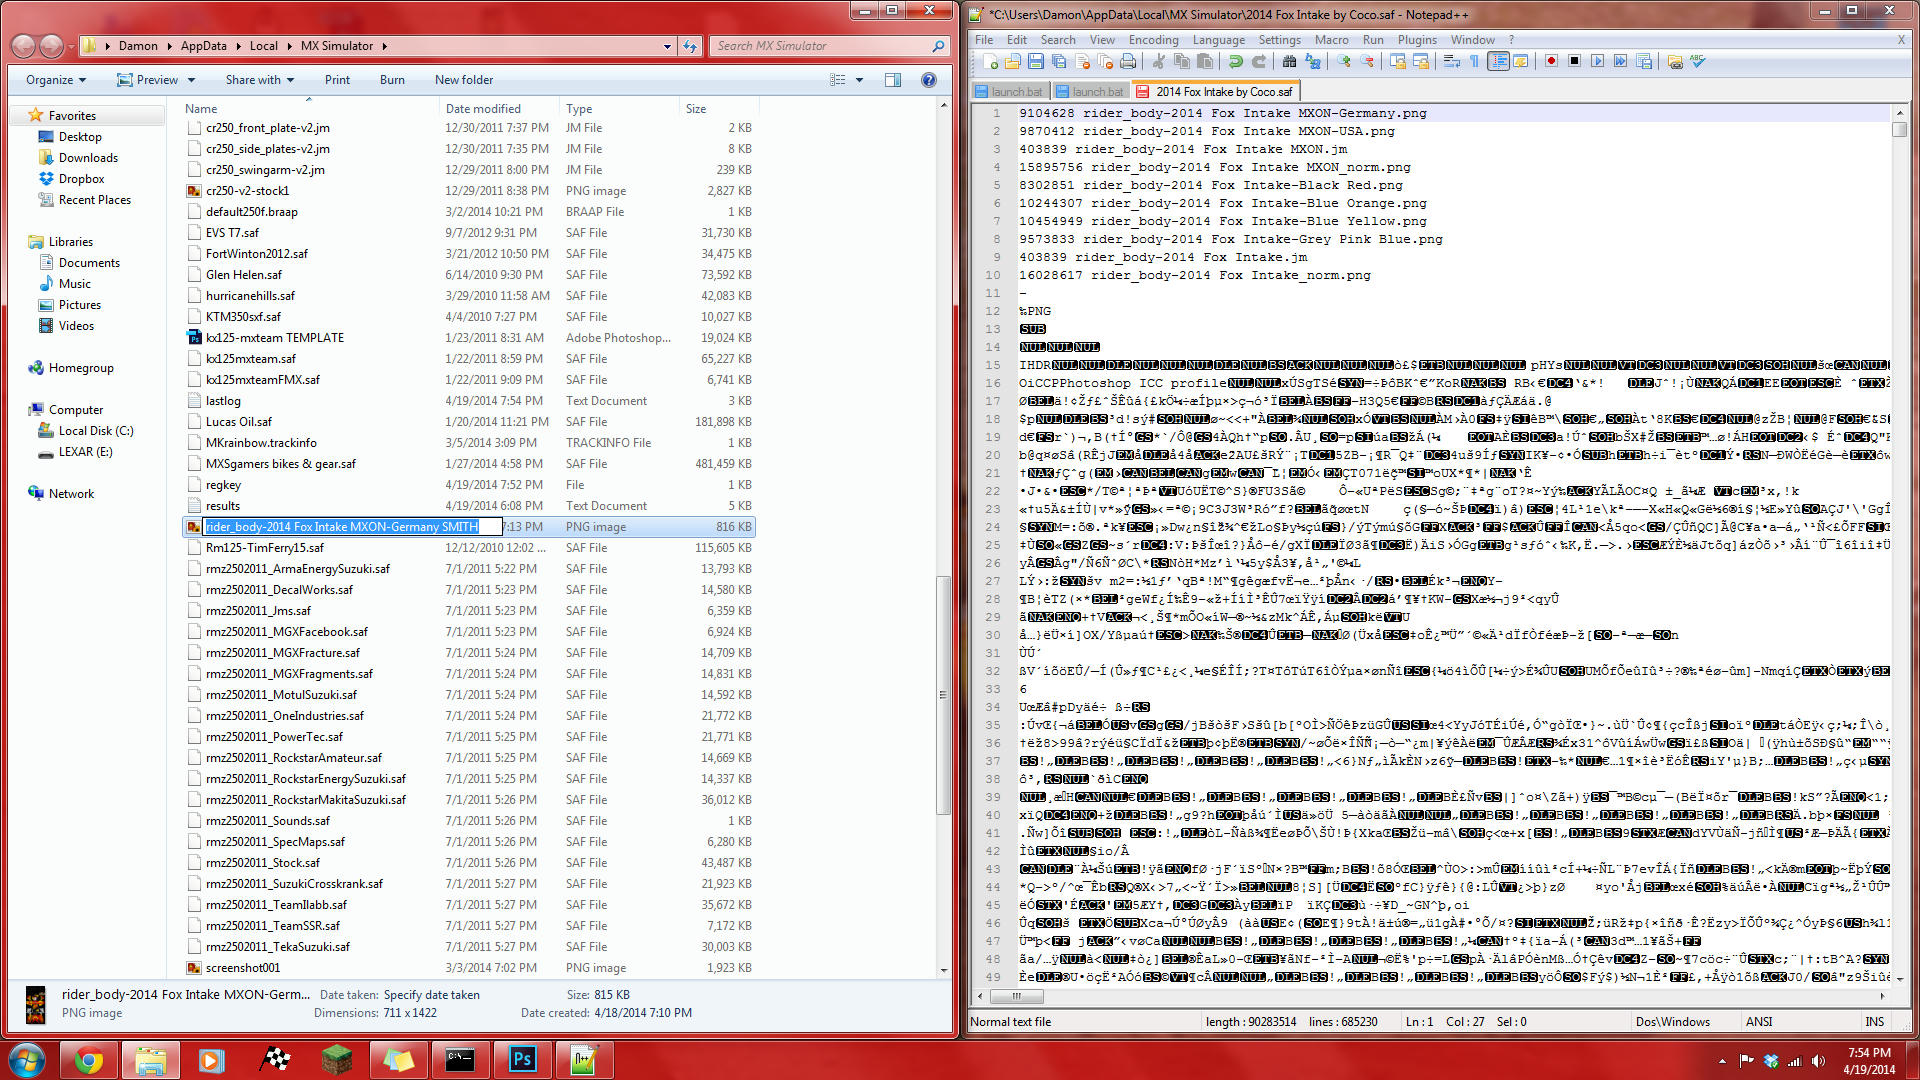Sort files by the Size column header
The width and height of the screenshot is (1920, 1080).
coord(696,109)
